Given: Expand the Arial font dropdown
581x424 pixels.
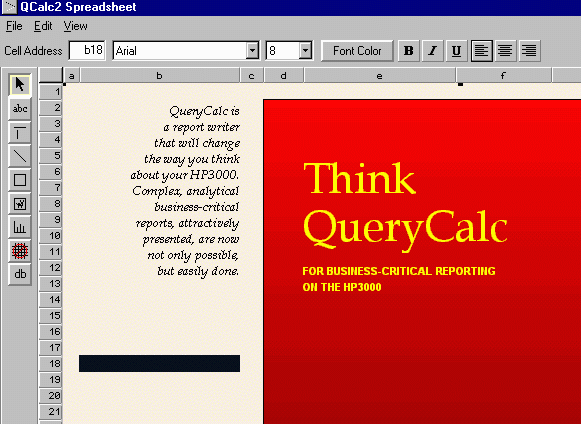Looking at the screenshot, I should click(252, 50).
